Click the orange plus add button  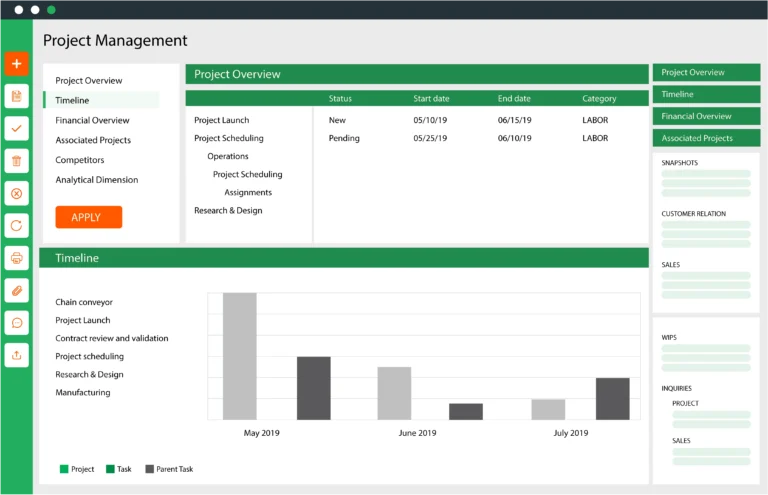(16, 64)
